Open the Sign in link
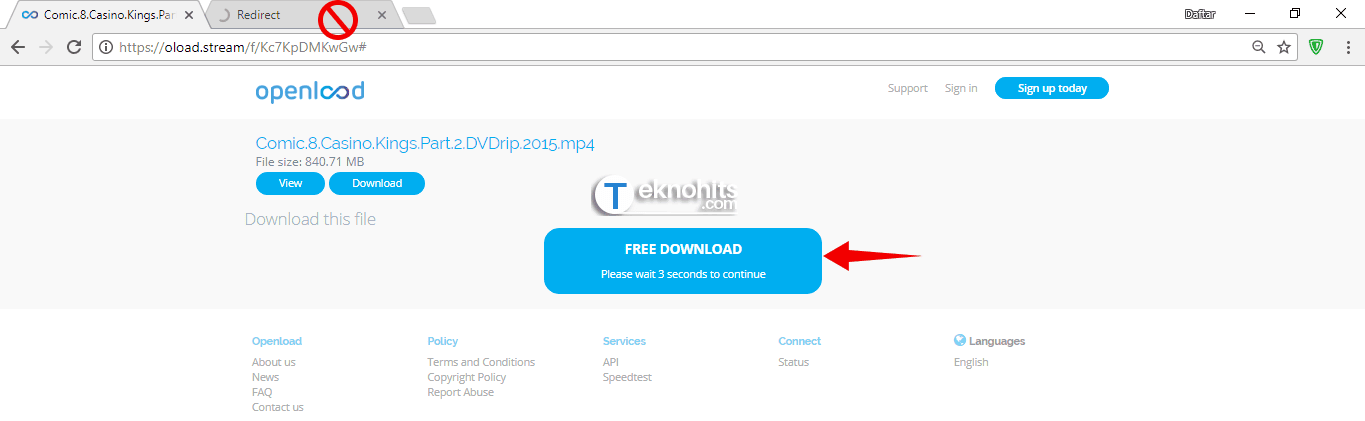This screenshot has width=1365, height=421. (x=961, y=88)
